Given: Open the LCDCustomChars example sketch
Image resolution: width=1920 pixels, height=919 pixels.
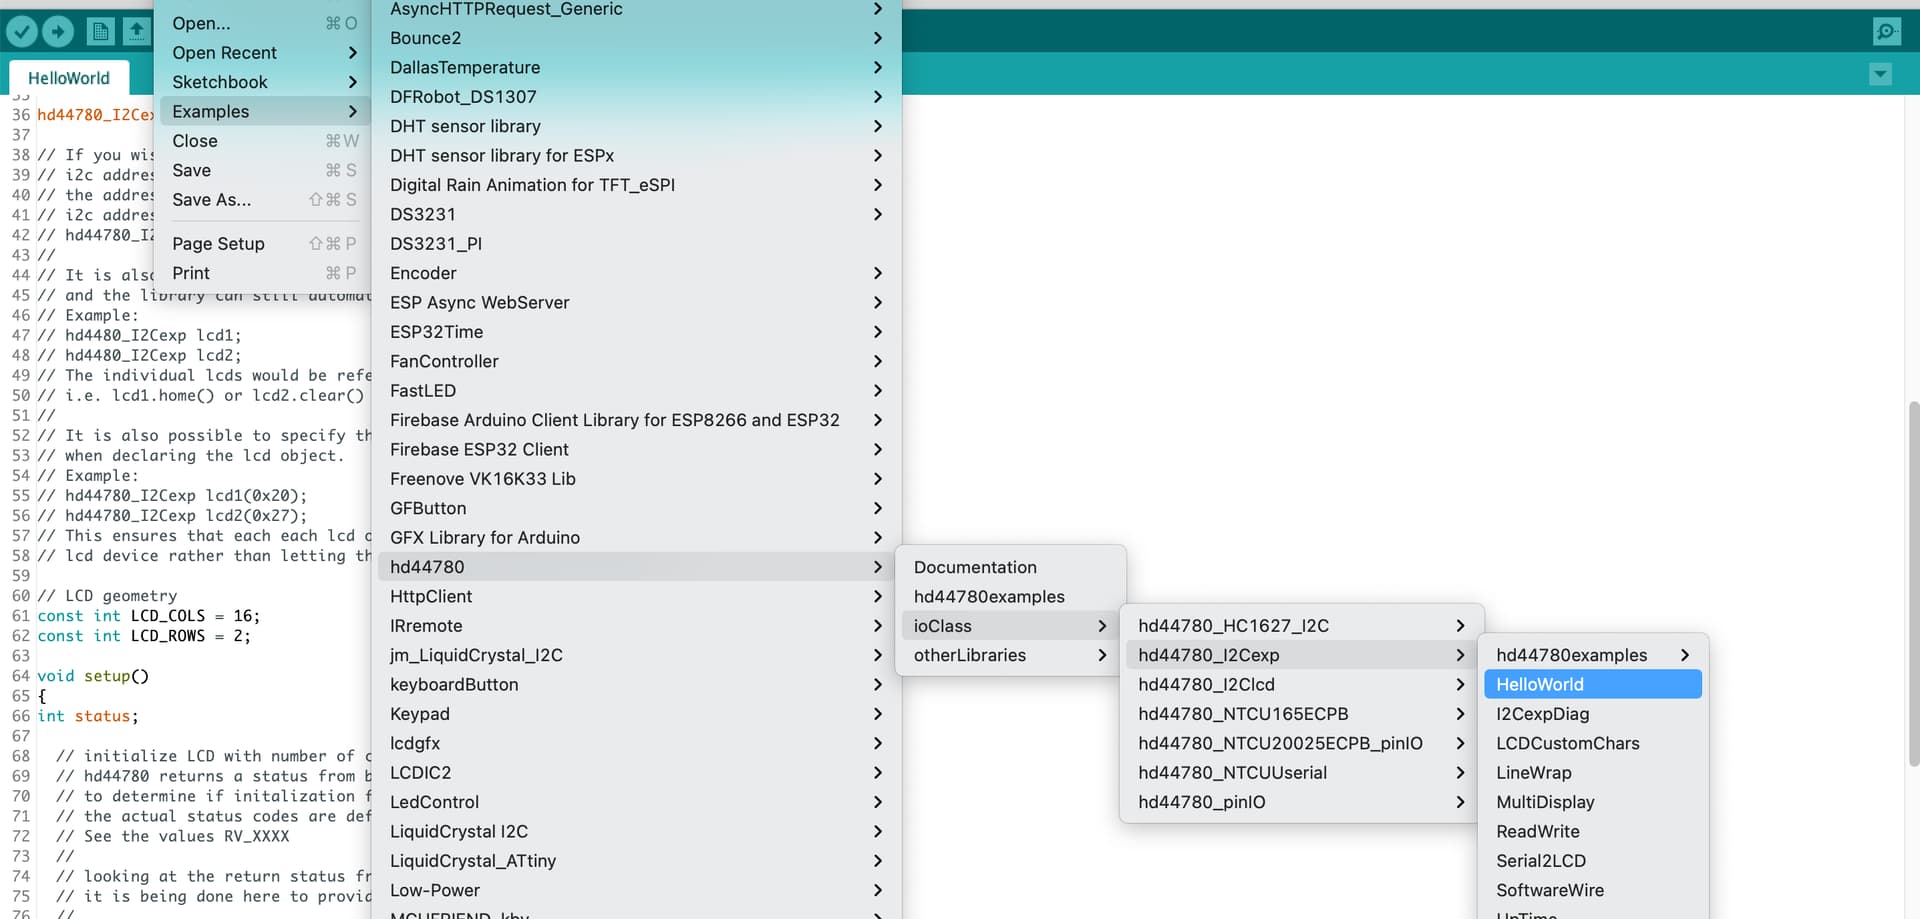Looking at the screenshot, I should tap(1593, 744).
